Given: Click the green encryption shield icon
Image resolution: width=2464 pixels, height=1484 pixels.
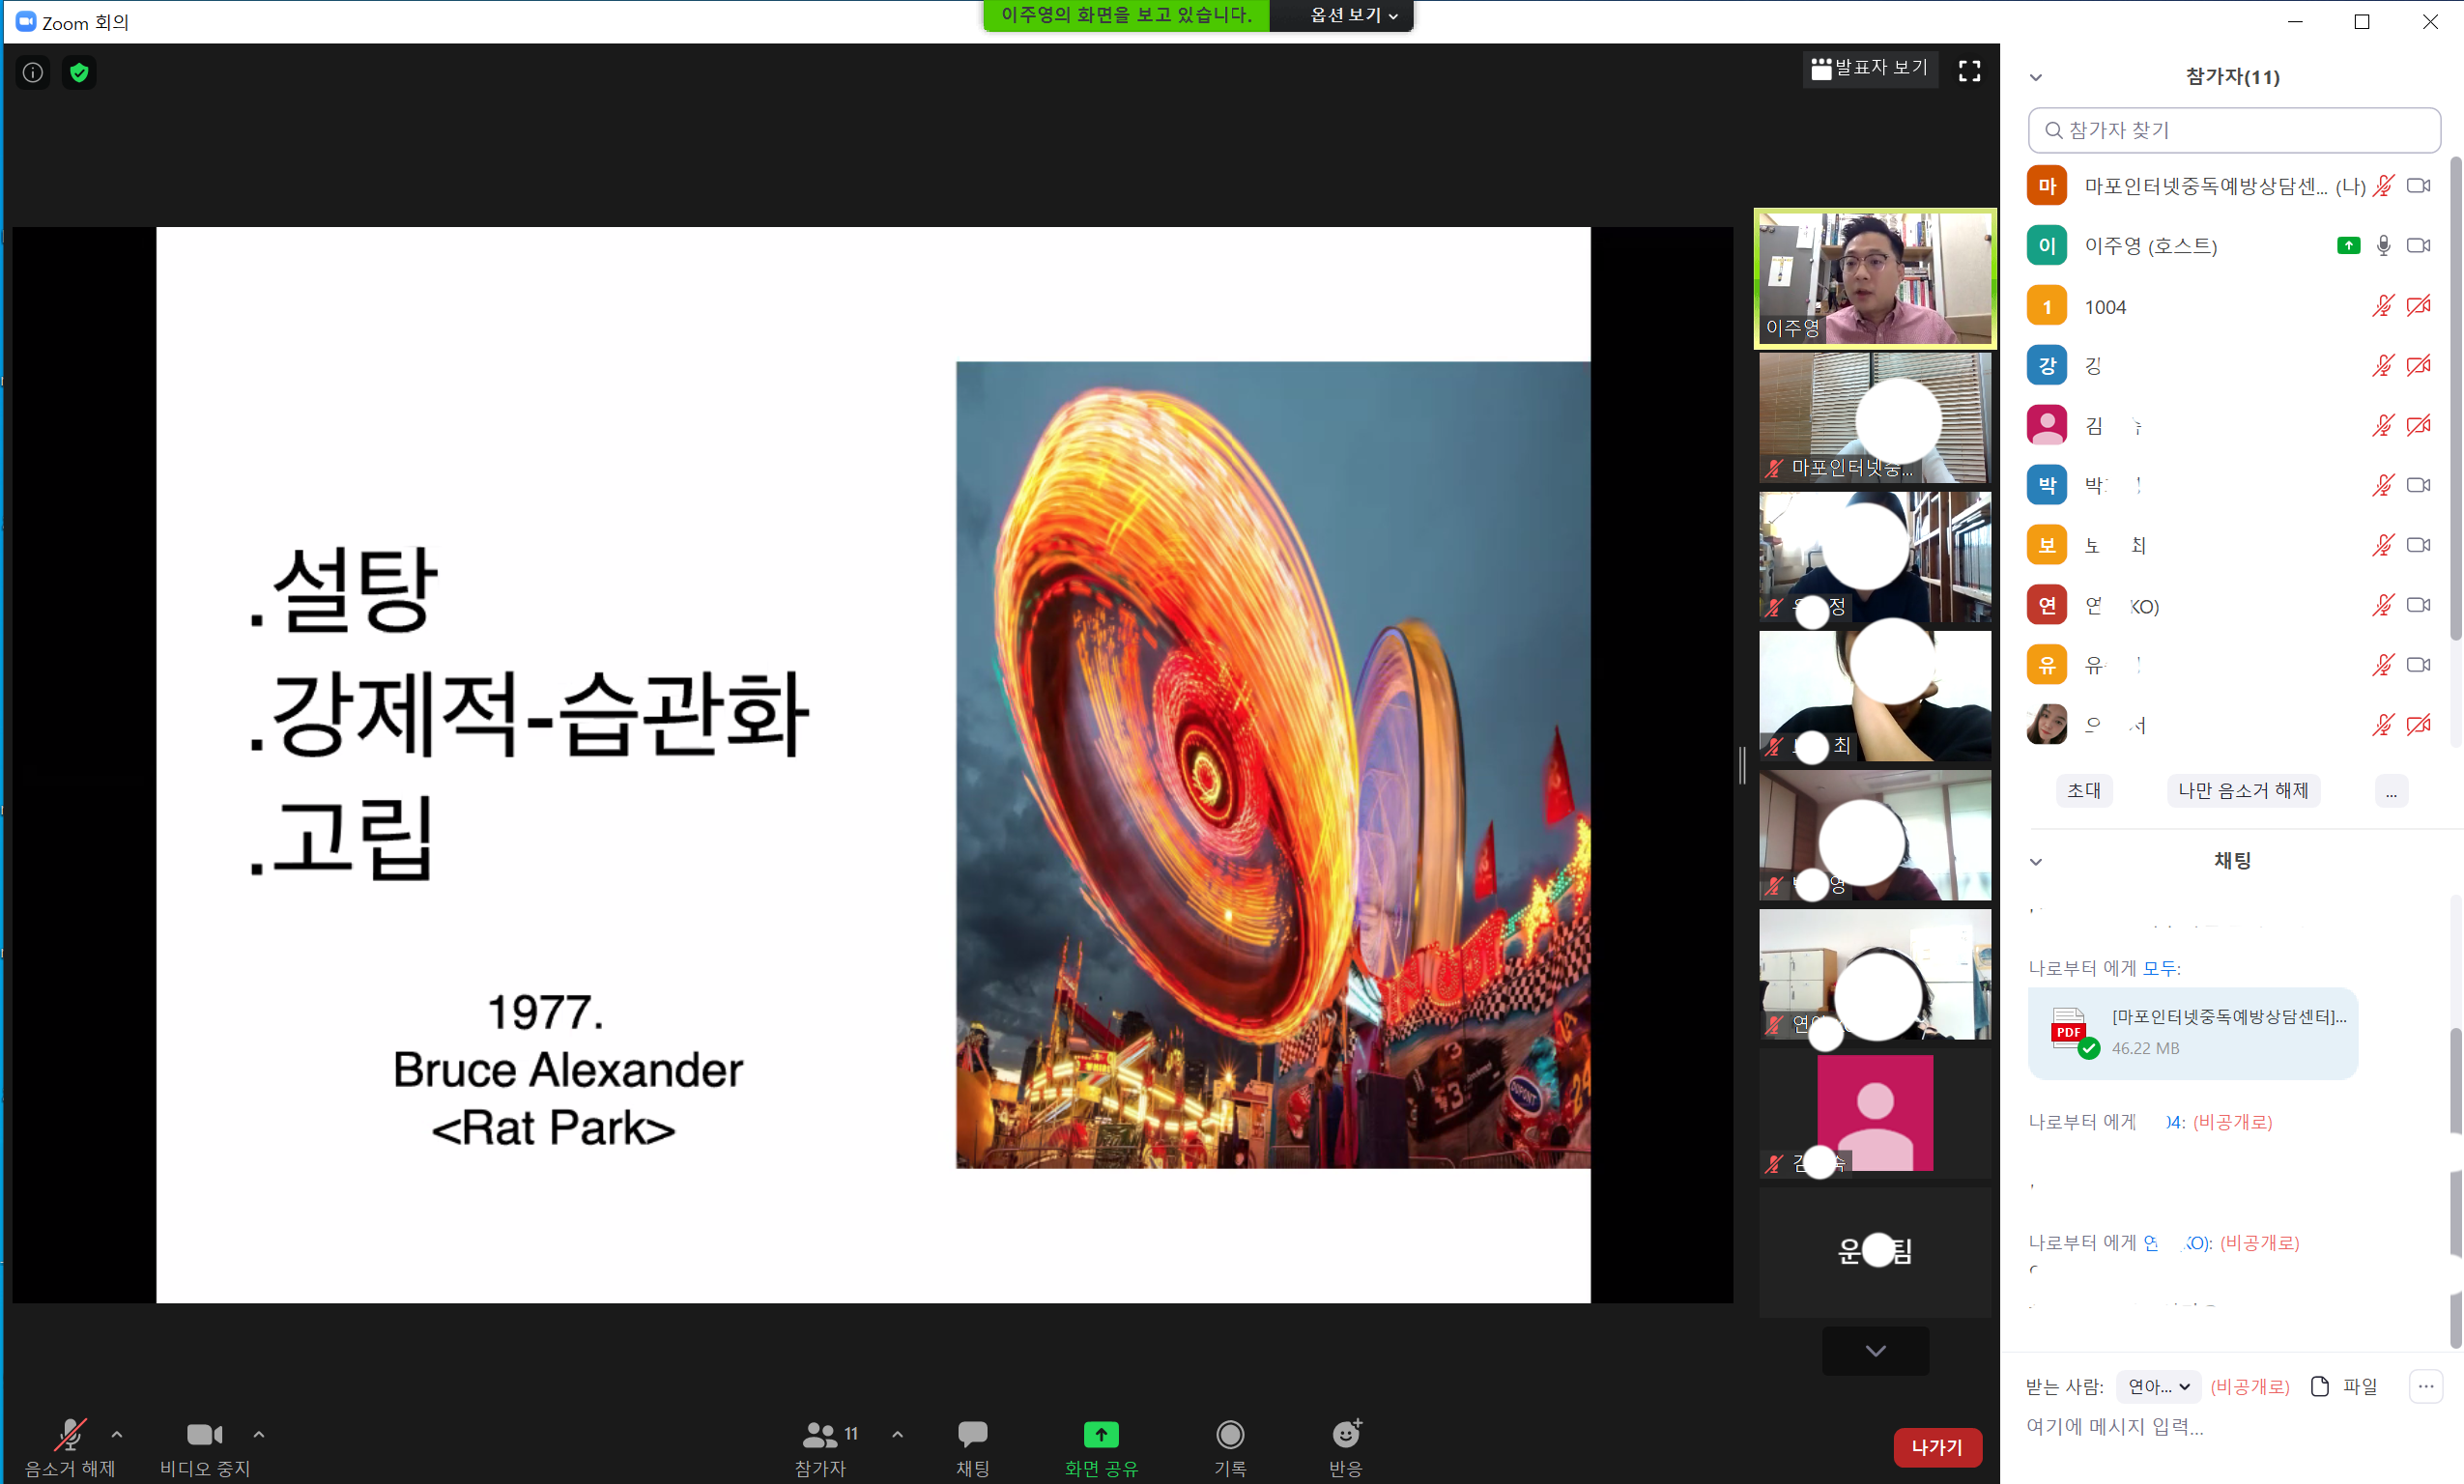Looking at the screenshot, I should coord(79,72).
